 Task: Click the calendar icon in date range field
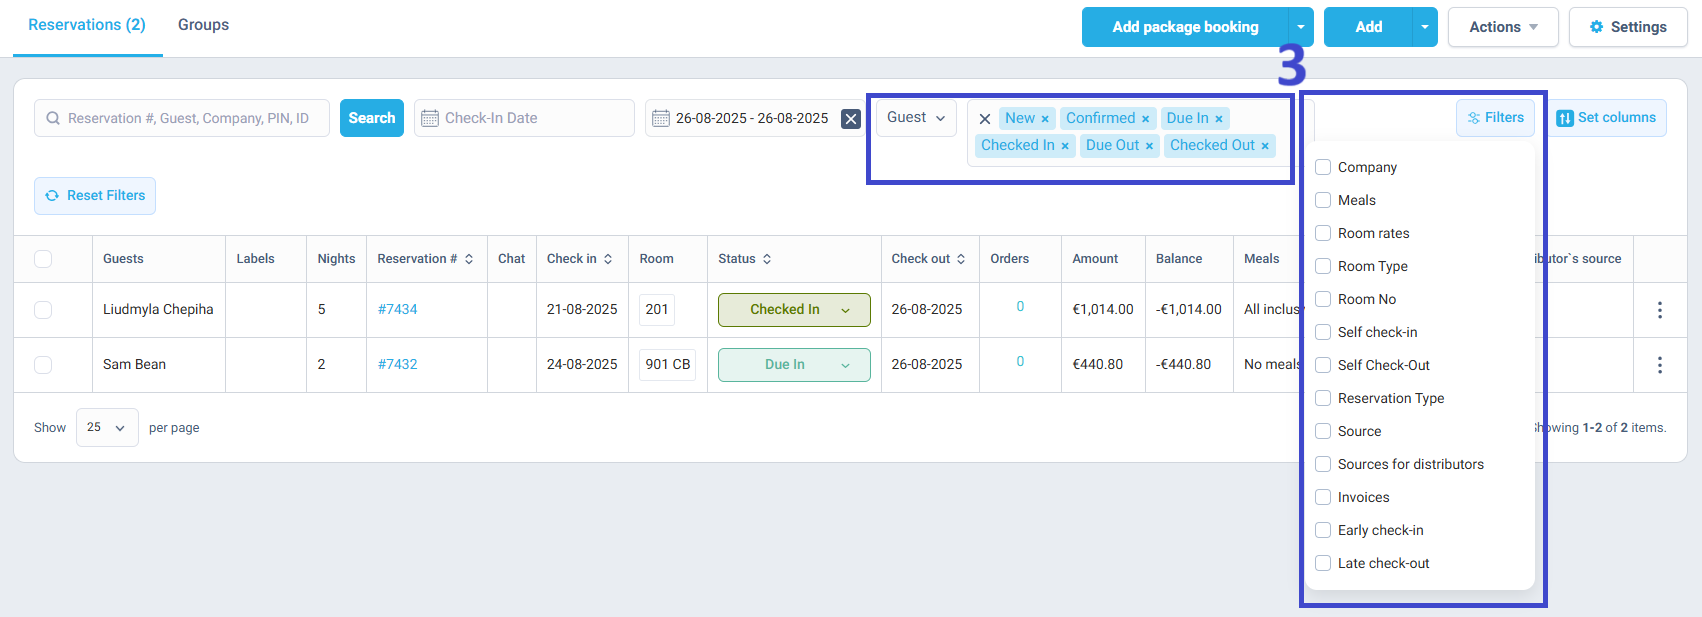pos(661,118)
